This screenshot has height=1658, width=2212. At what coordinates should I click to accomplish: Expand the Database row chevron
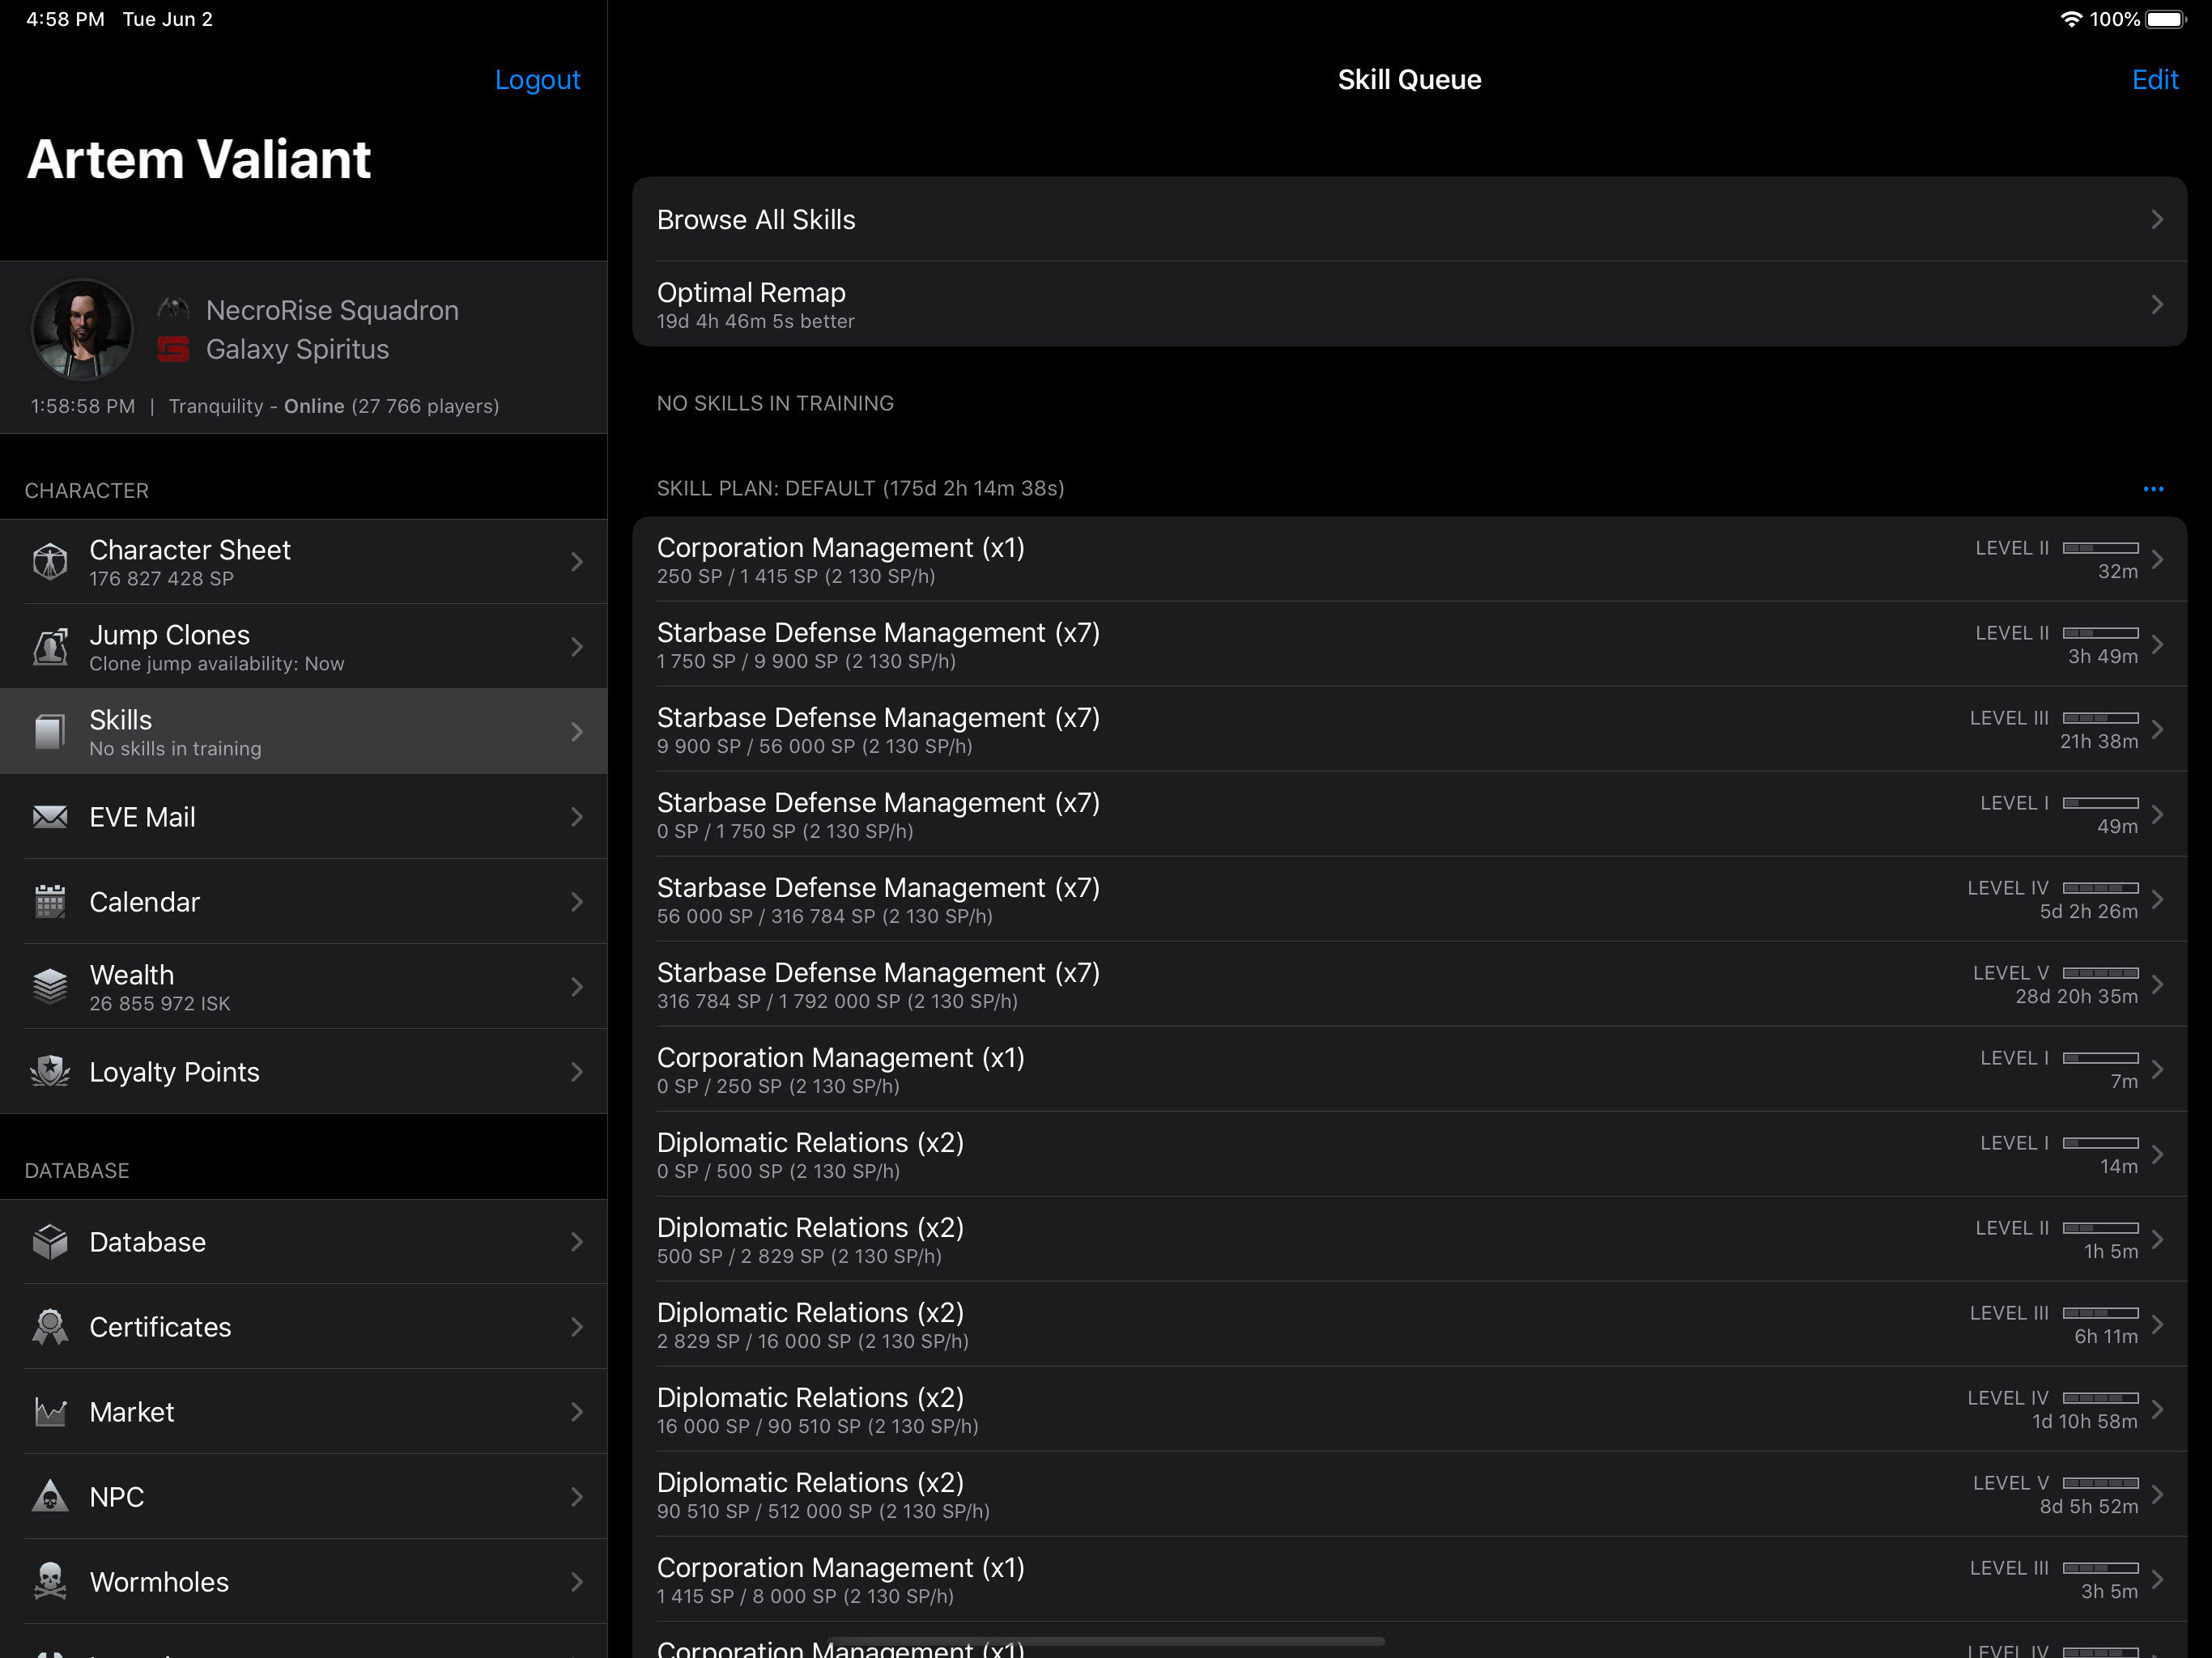(x=577, y=1241)
